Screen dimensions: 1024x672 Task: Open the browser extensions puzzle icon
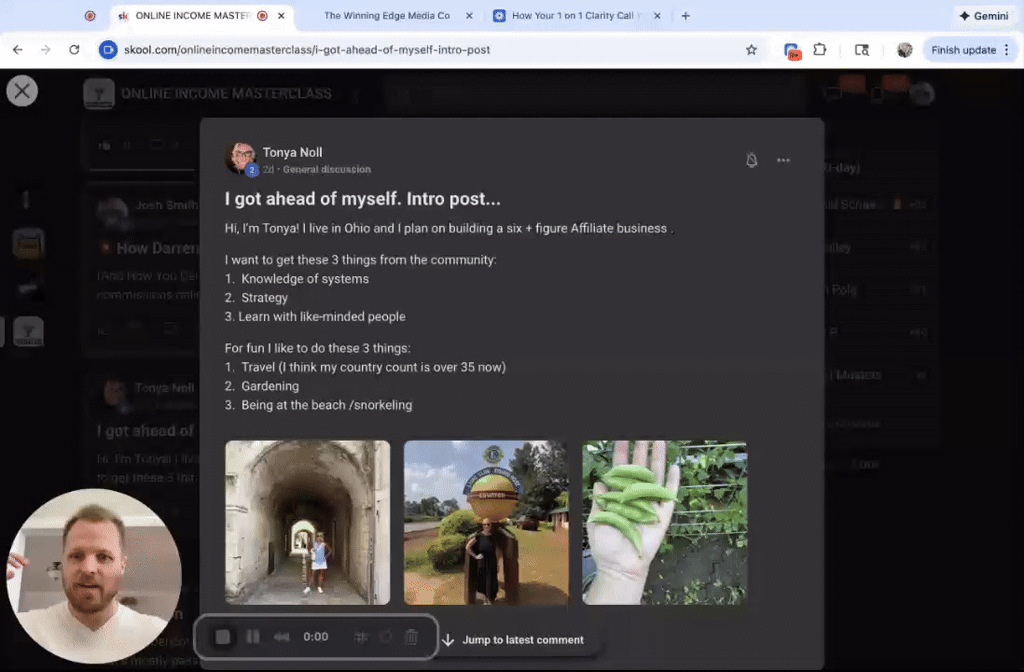820,50
